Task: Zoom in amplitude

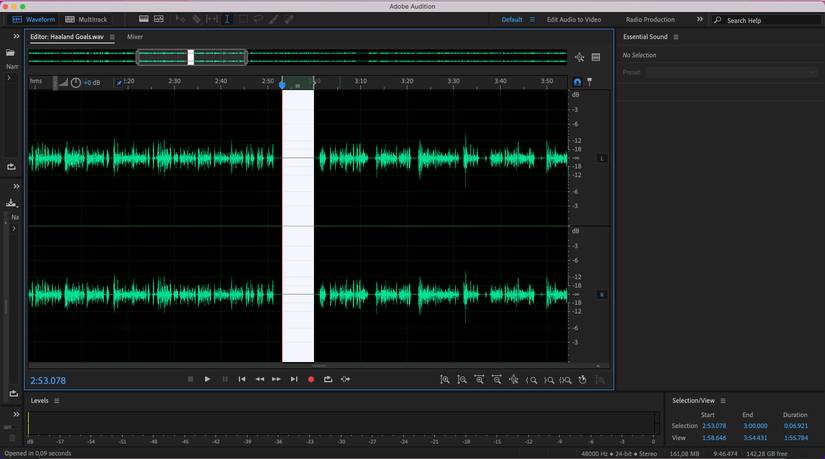Action: click(445, 380)
